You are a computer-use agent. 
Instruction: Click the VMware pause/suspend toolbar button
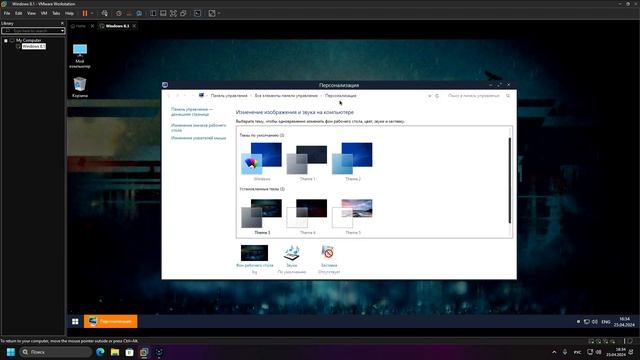(85, 13)
